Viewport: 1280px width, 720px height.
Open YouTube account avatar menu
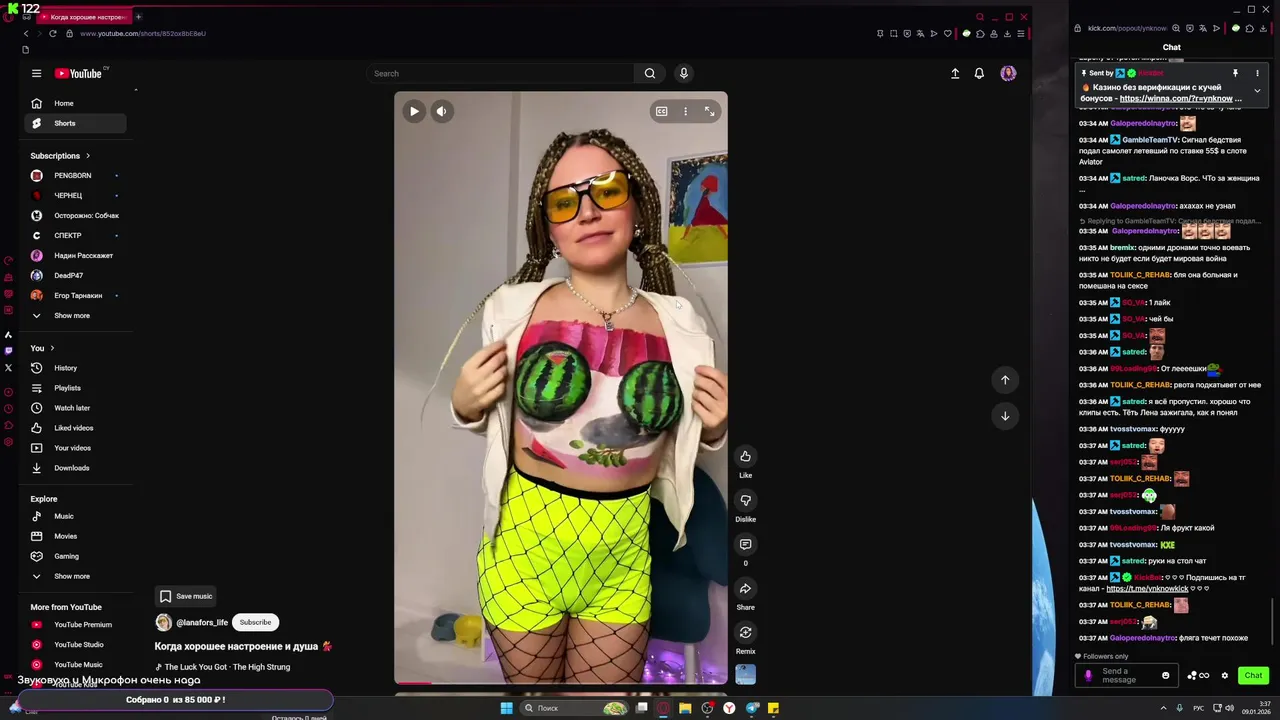click(x=1008, y=73)
